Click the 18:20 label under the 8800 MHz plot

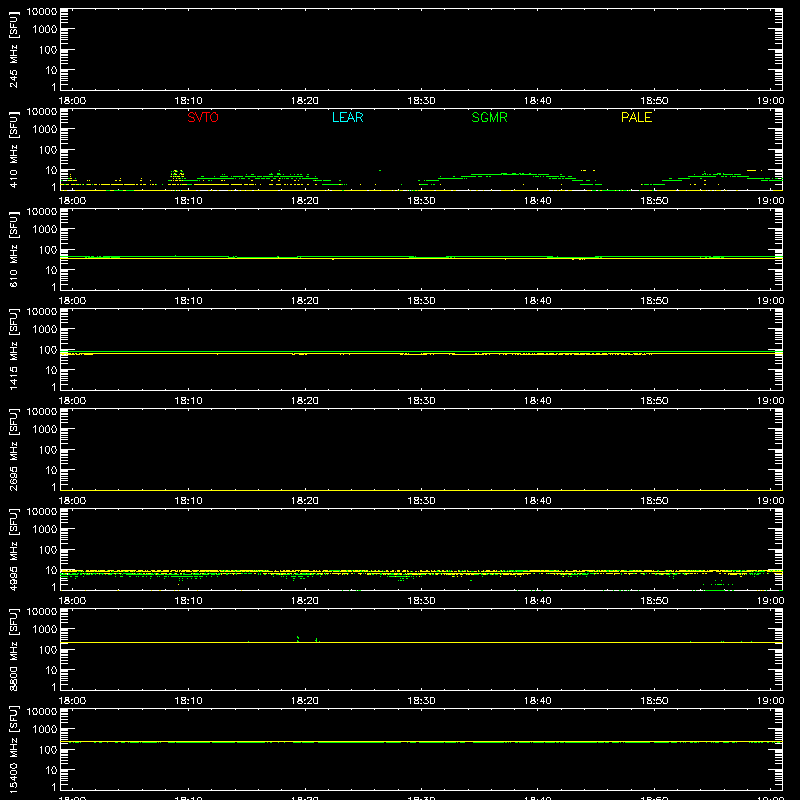305,701
